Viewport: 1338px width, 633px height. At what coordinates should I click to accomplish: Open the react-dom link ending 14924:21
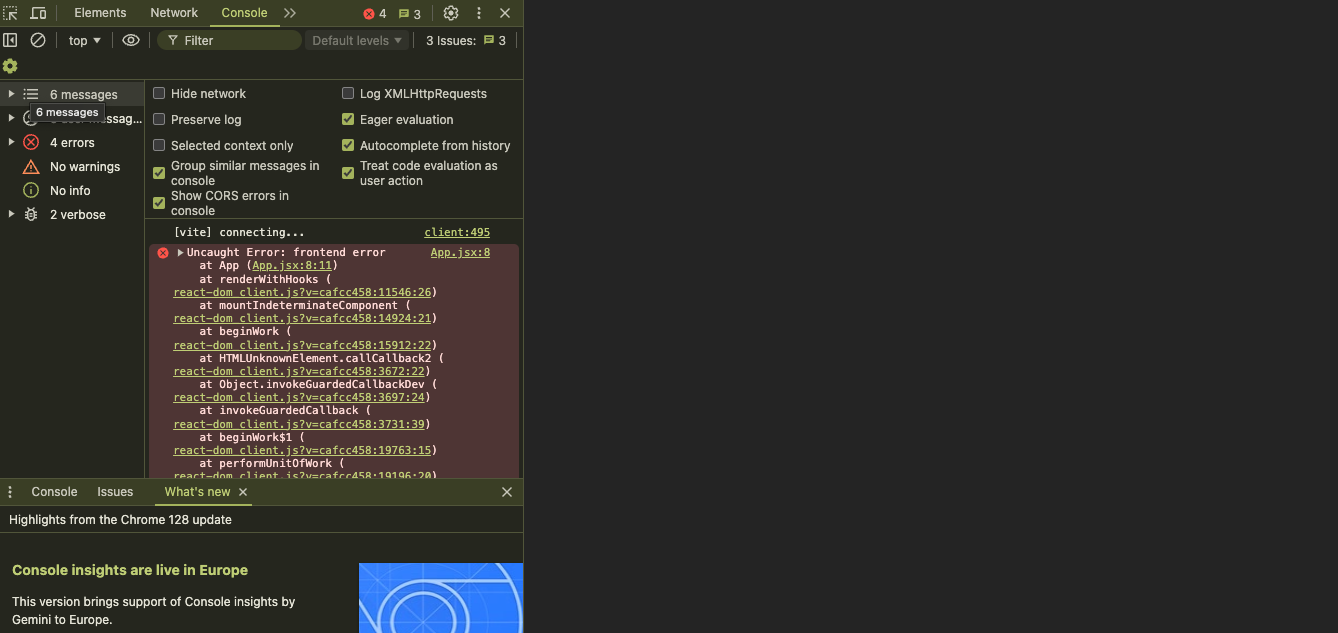[x=302, y=318]
